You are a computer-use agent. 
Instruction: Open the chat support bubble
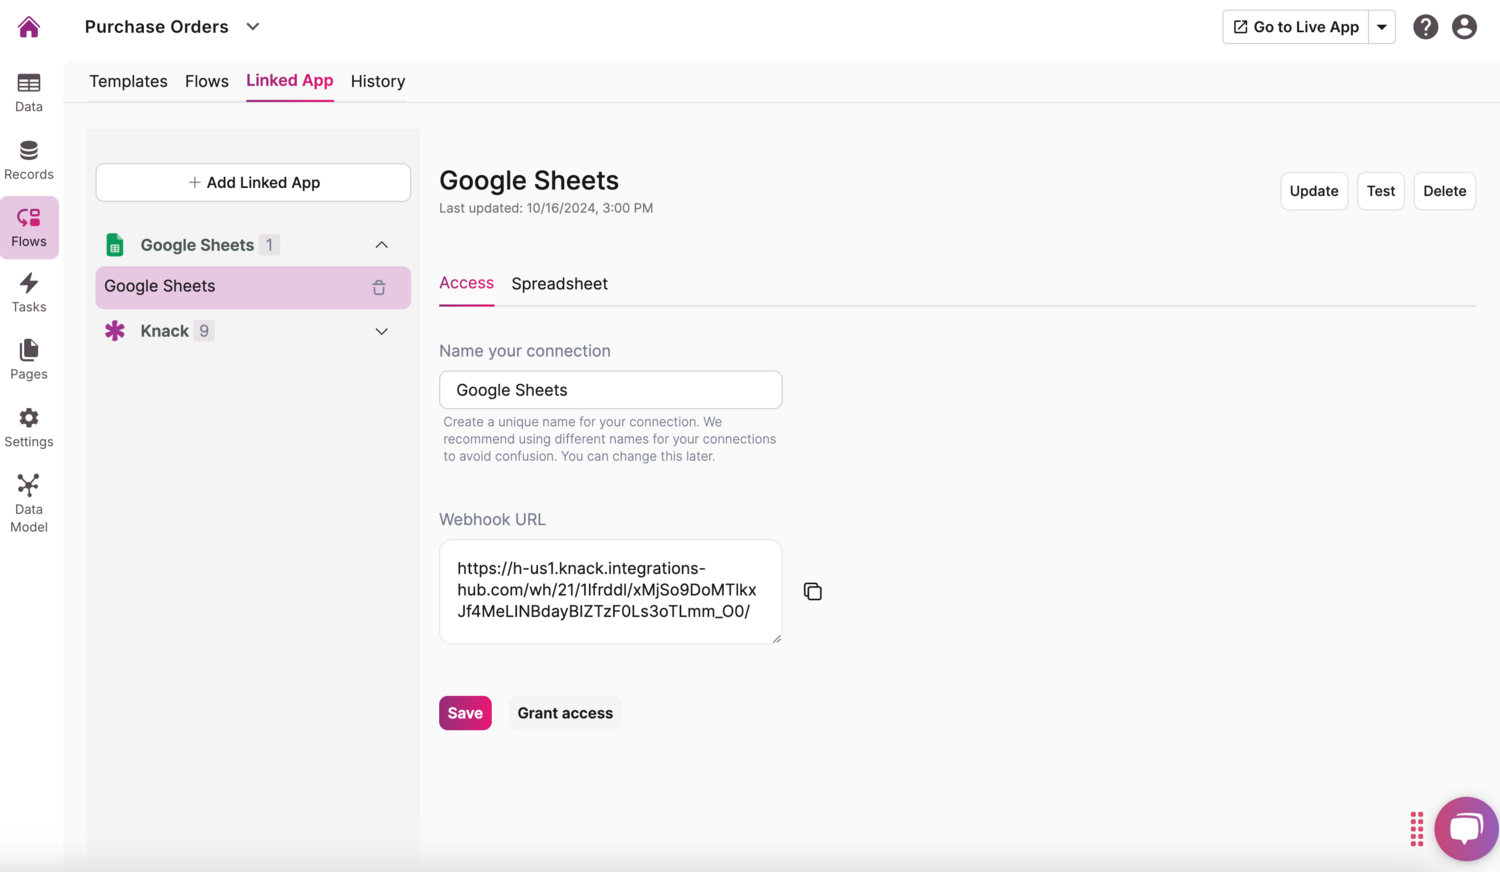click(x=1465, y=828)
